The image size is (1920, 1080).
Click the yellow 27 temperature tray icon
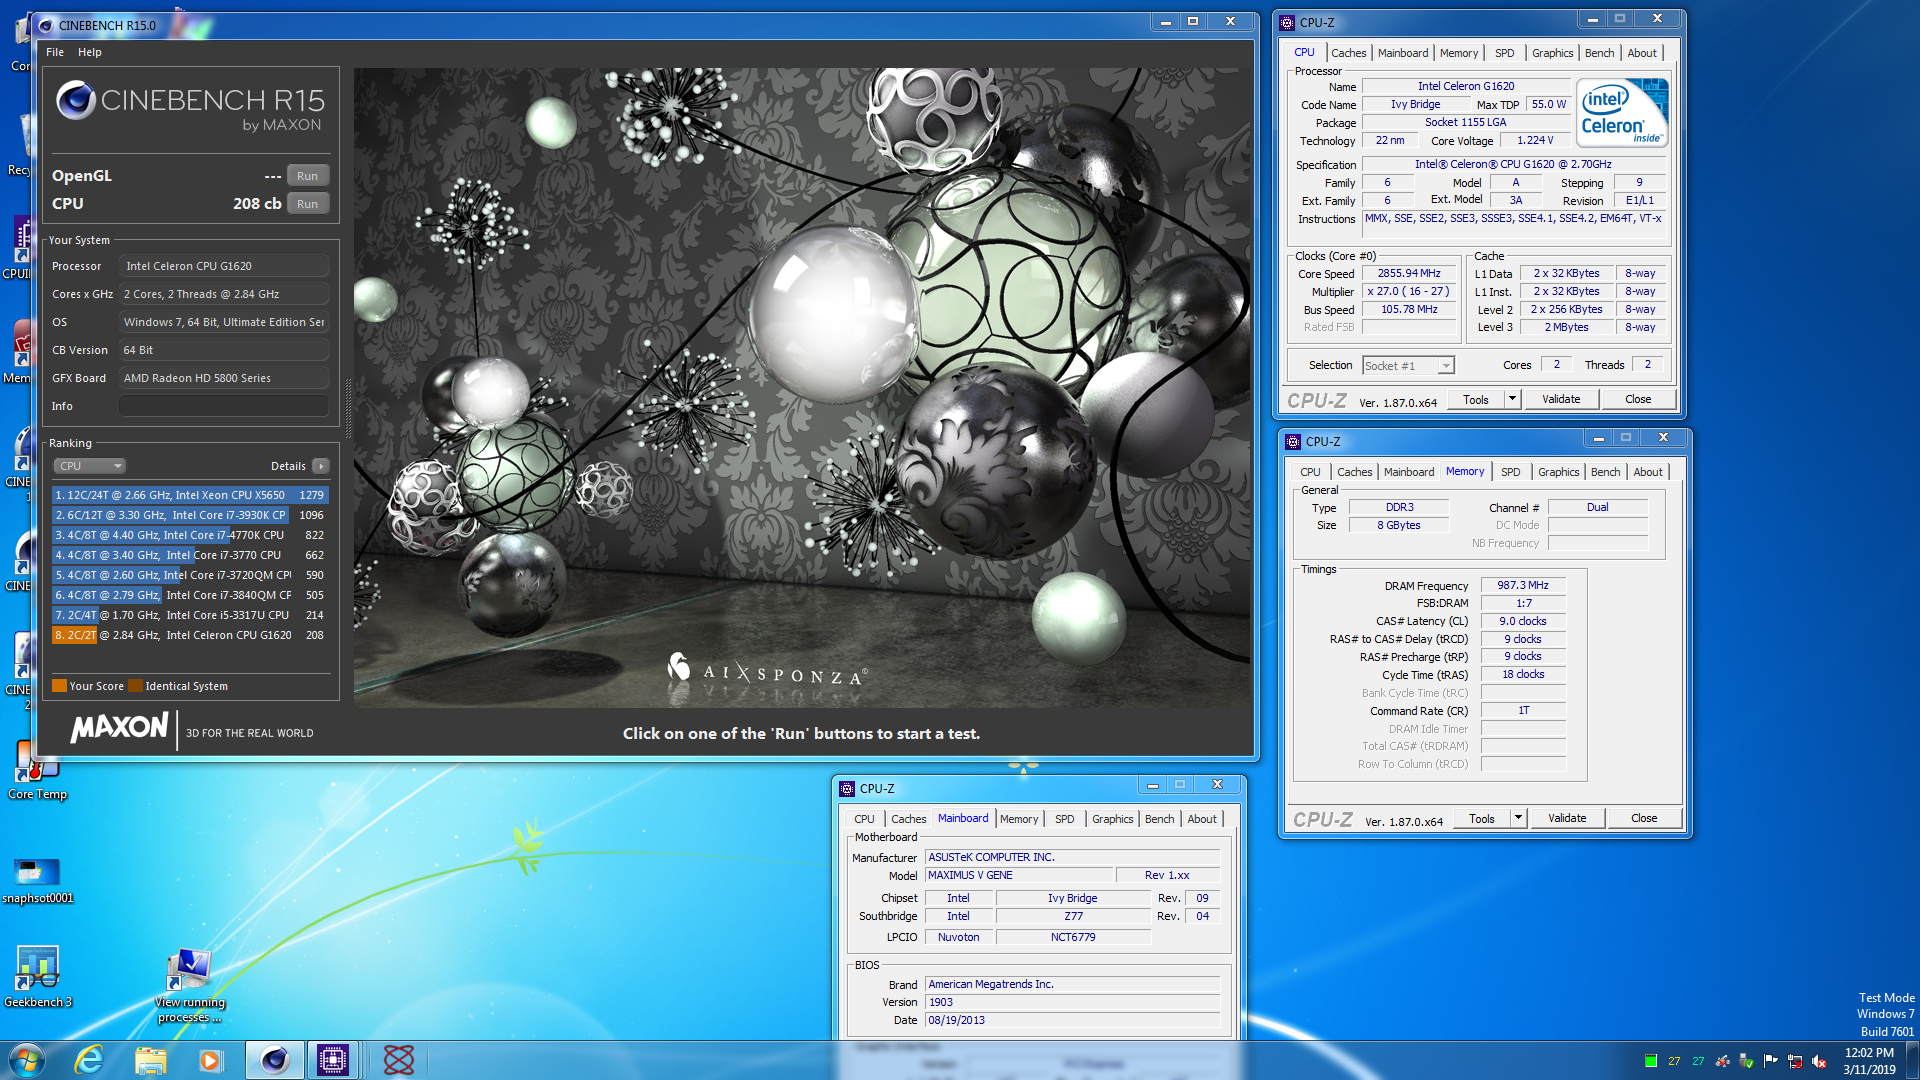(1674, 1061)
